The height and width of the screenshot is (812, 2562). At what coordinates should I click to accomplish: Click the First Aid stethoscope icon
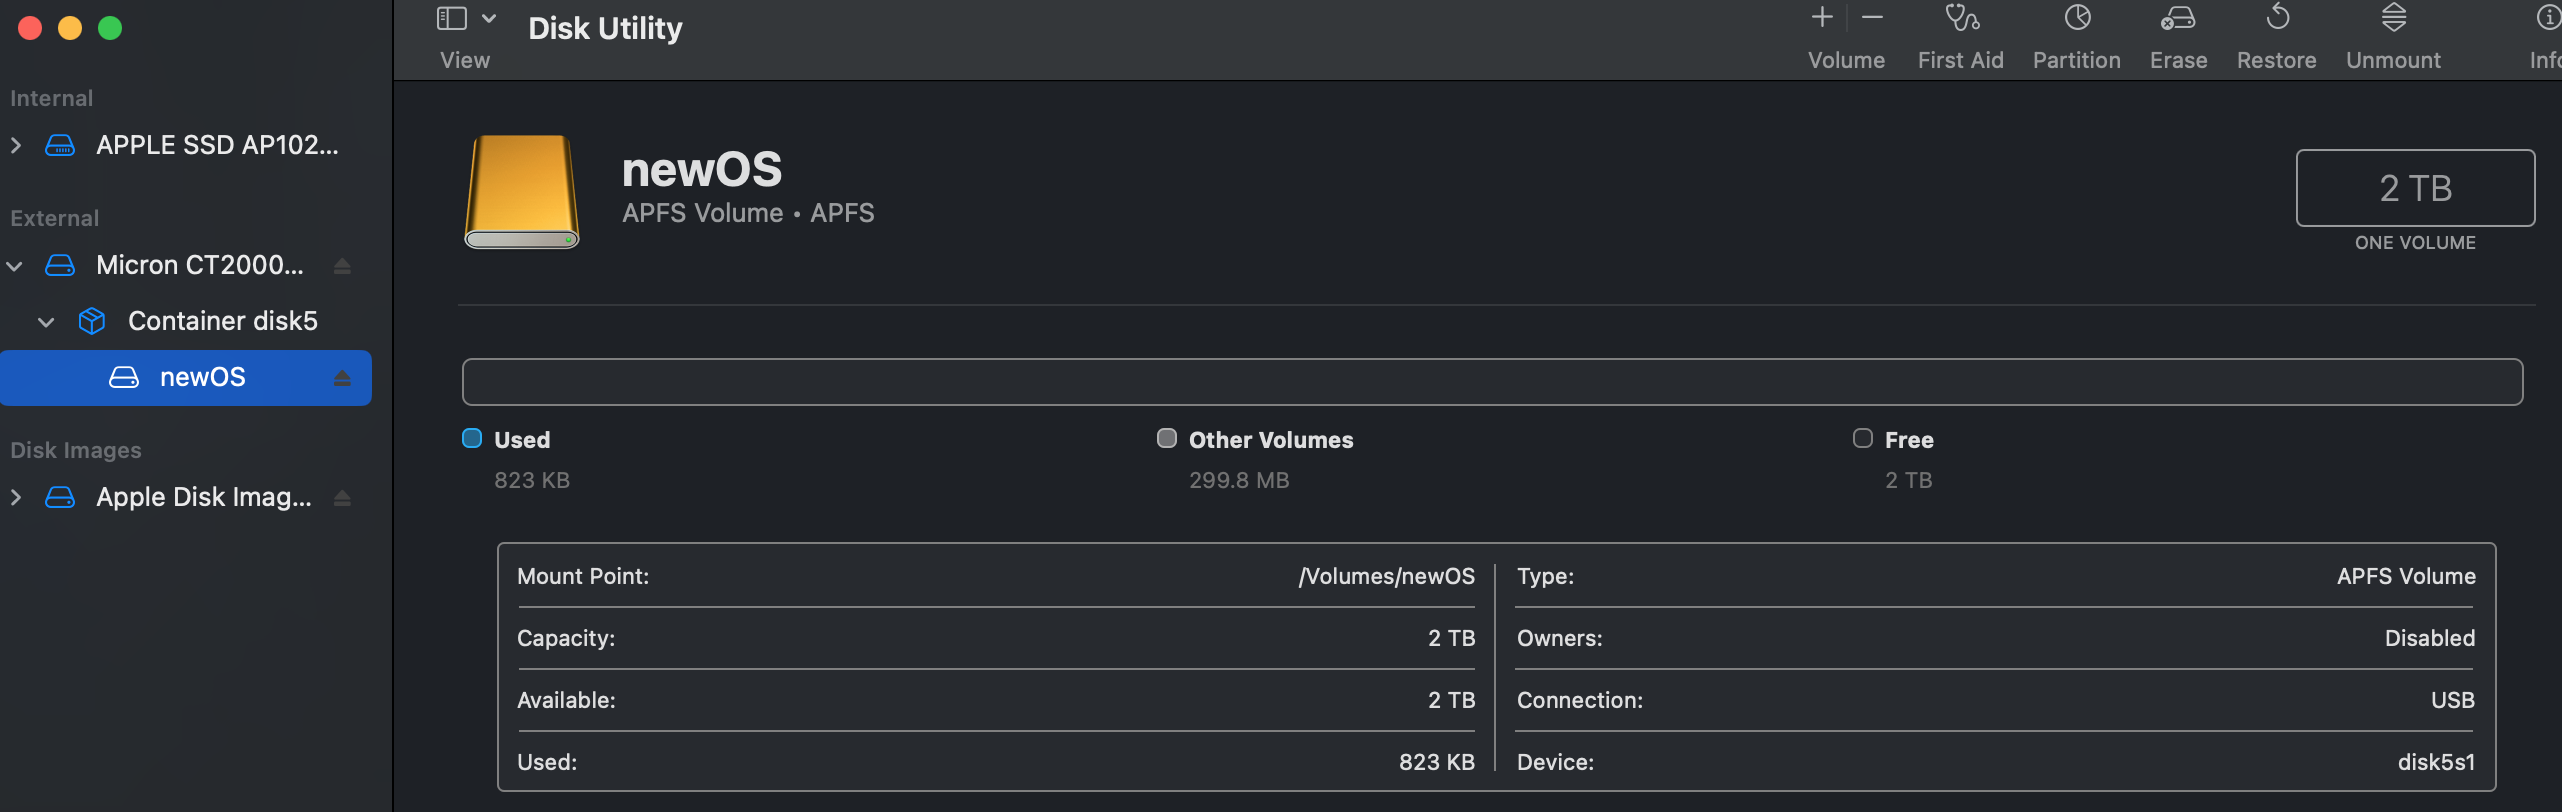tap(1960, 19)
